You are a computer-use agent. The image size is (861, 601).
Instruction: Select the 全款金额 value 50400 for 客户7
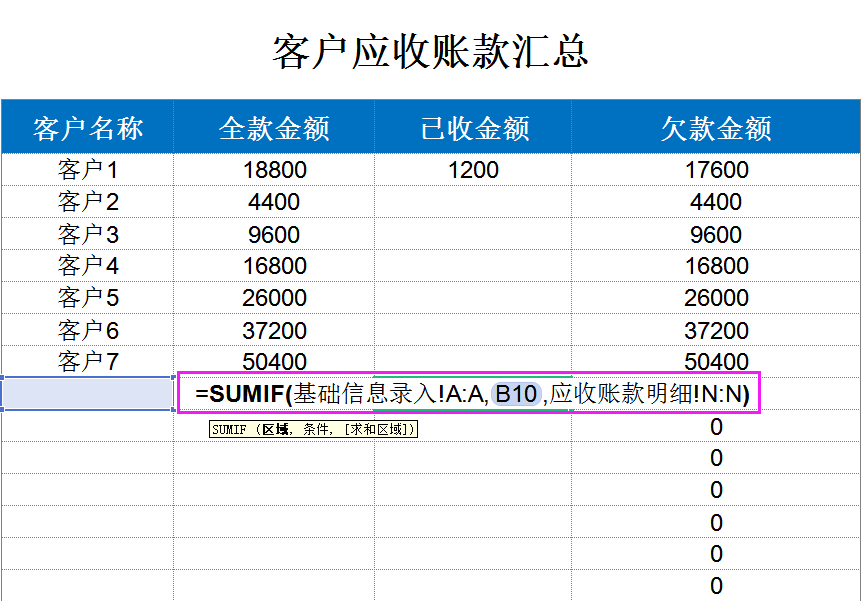click(x=274, y=362)
